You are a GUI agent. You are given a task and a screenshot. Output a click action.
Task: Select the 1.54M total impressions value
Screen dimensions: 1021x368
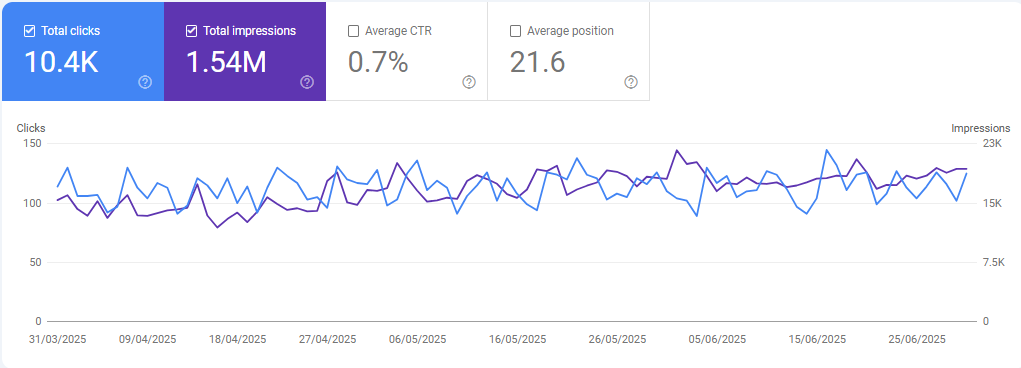tap(226, 62)
